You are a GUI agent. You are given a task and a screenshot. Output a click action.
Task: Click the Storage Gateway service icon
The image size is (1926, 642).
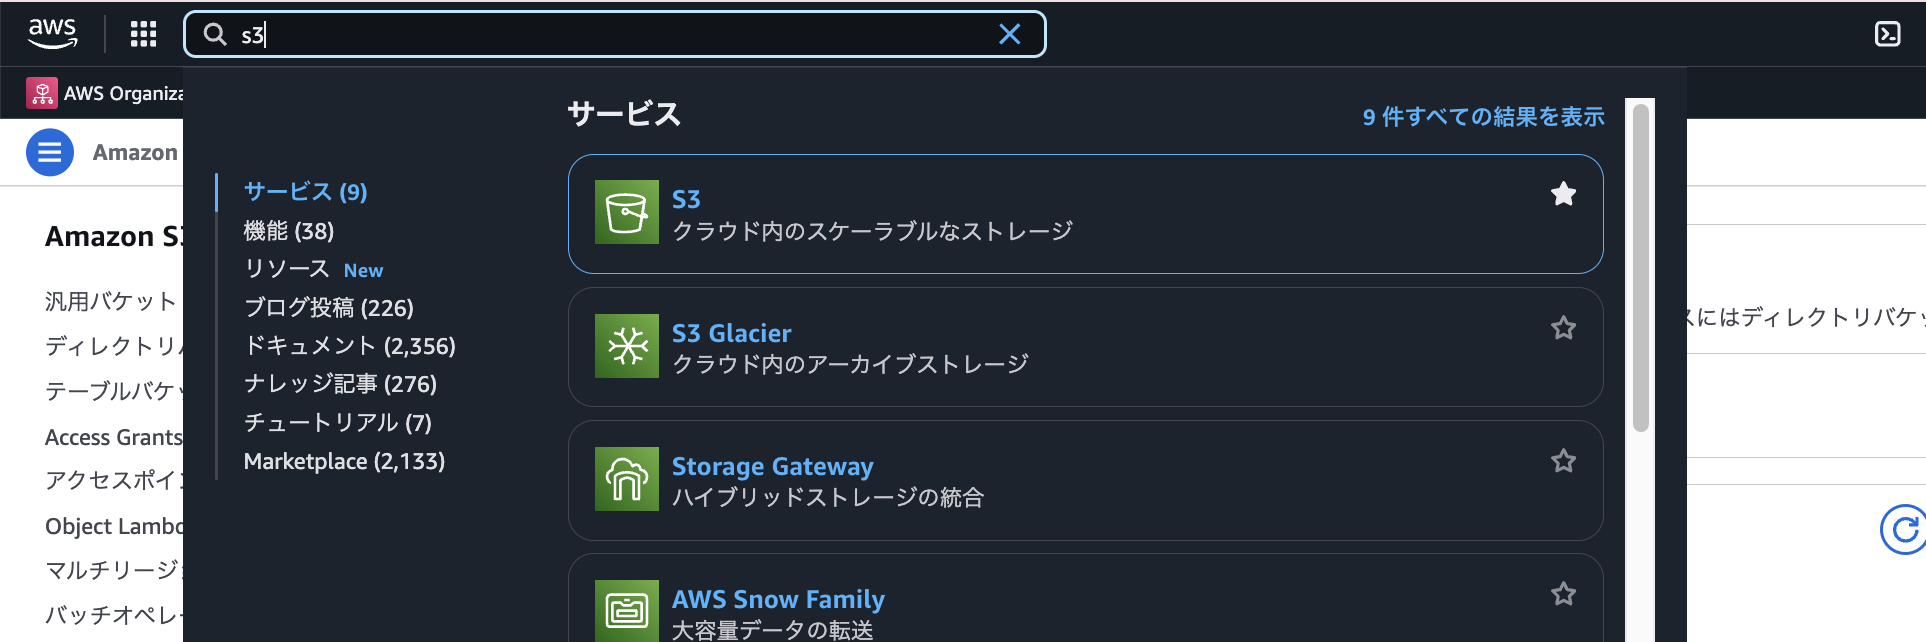(627, 479)
